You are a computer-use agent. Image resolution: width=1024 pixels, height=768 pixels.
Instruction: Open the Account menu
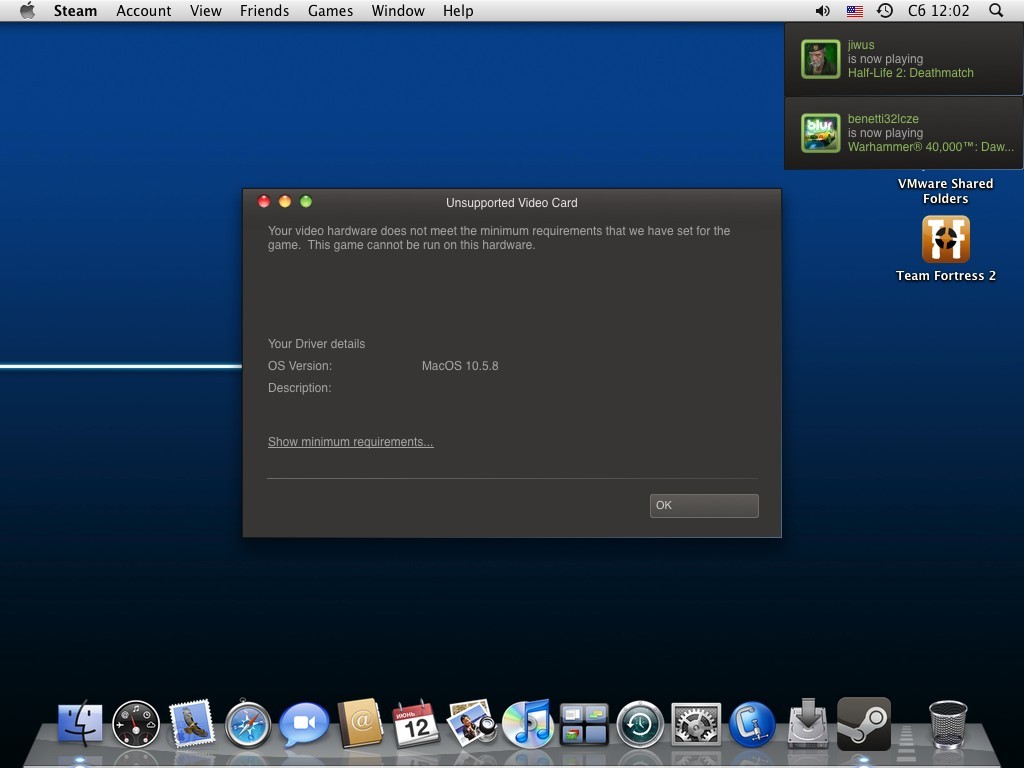point(144,11)
